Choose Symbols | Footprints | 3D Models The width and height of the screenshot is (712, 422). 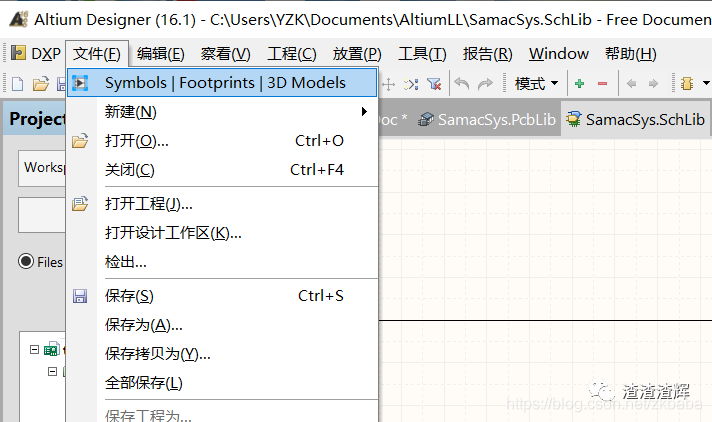[x=224, y=83]
